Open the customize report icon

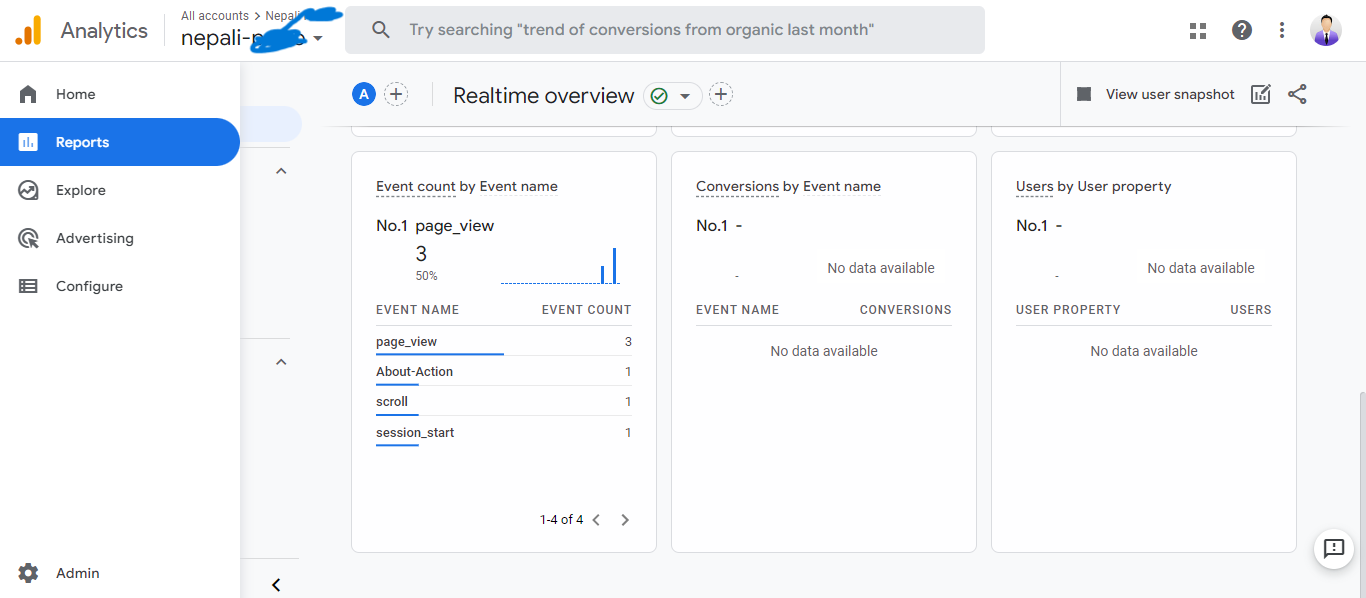coord(1260,93)
